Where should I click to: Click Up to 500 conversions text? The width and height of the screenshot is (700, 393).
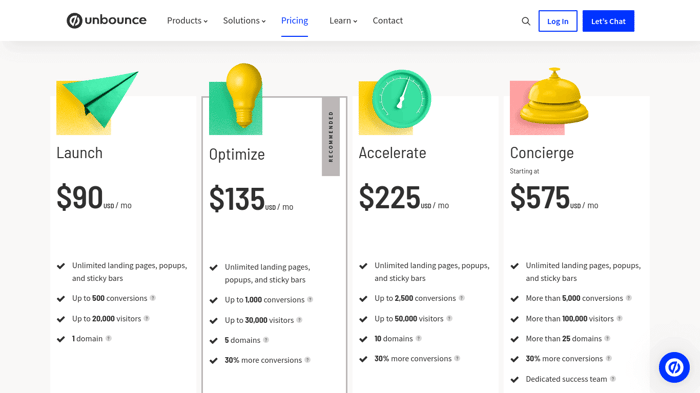click(109, 298)
